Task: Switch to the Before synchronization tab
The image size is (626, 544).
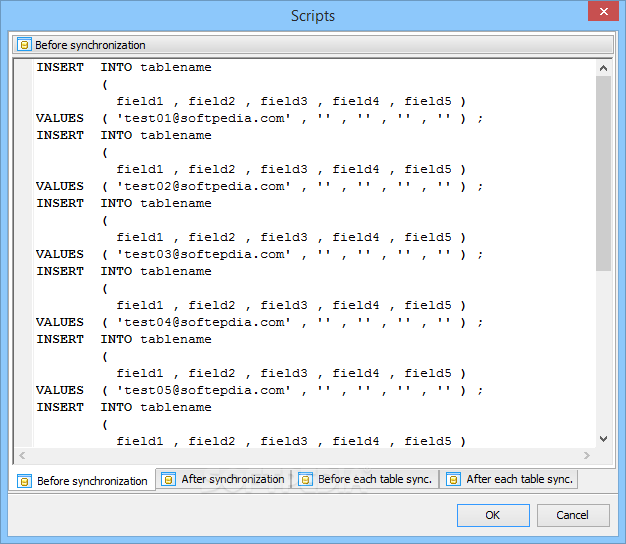Action: 82,480
